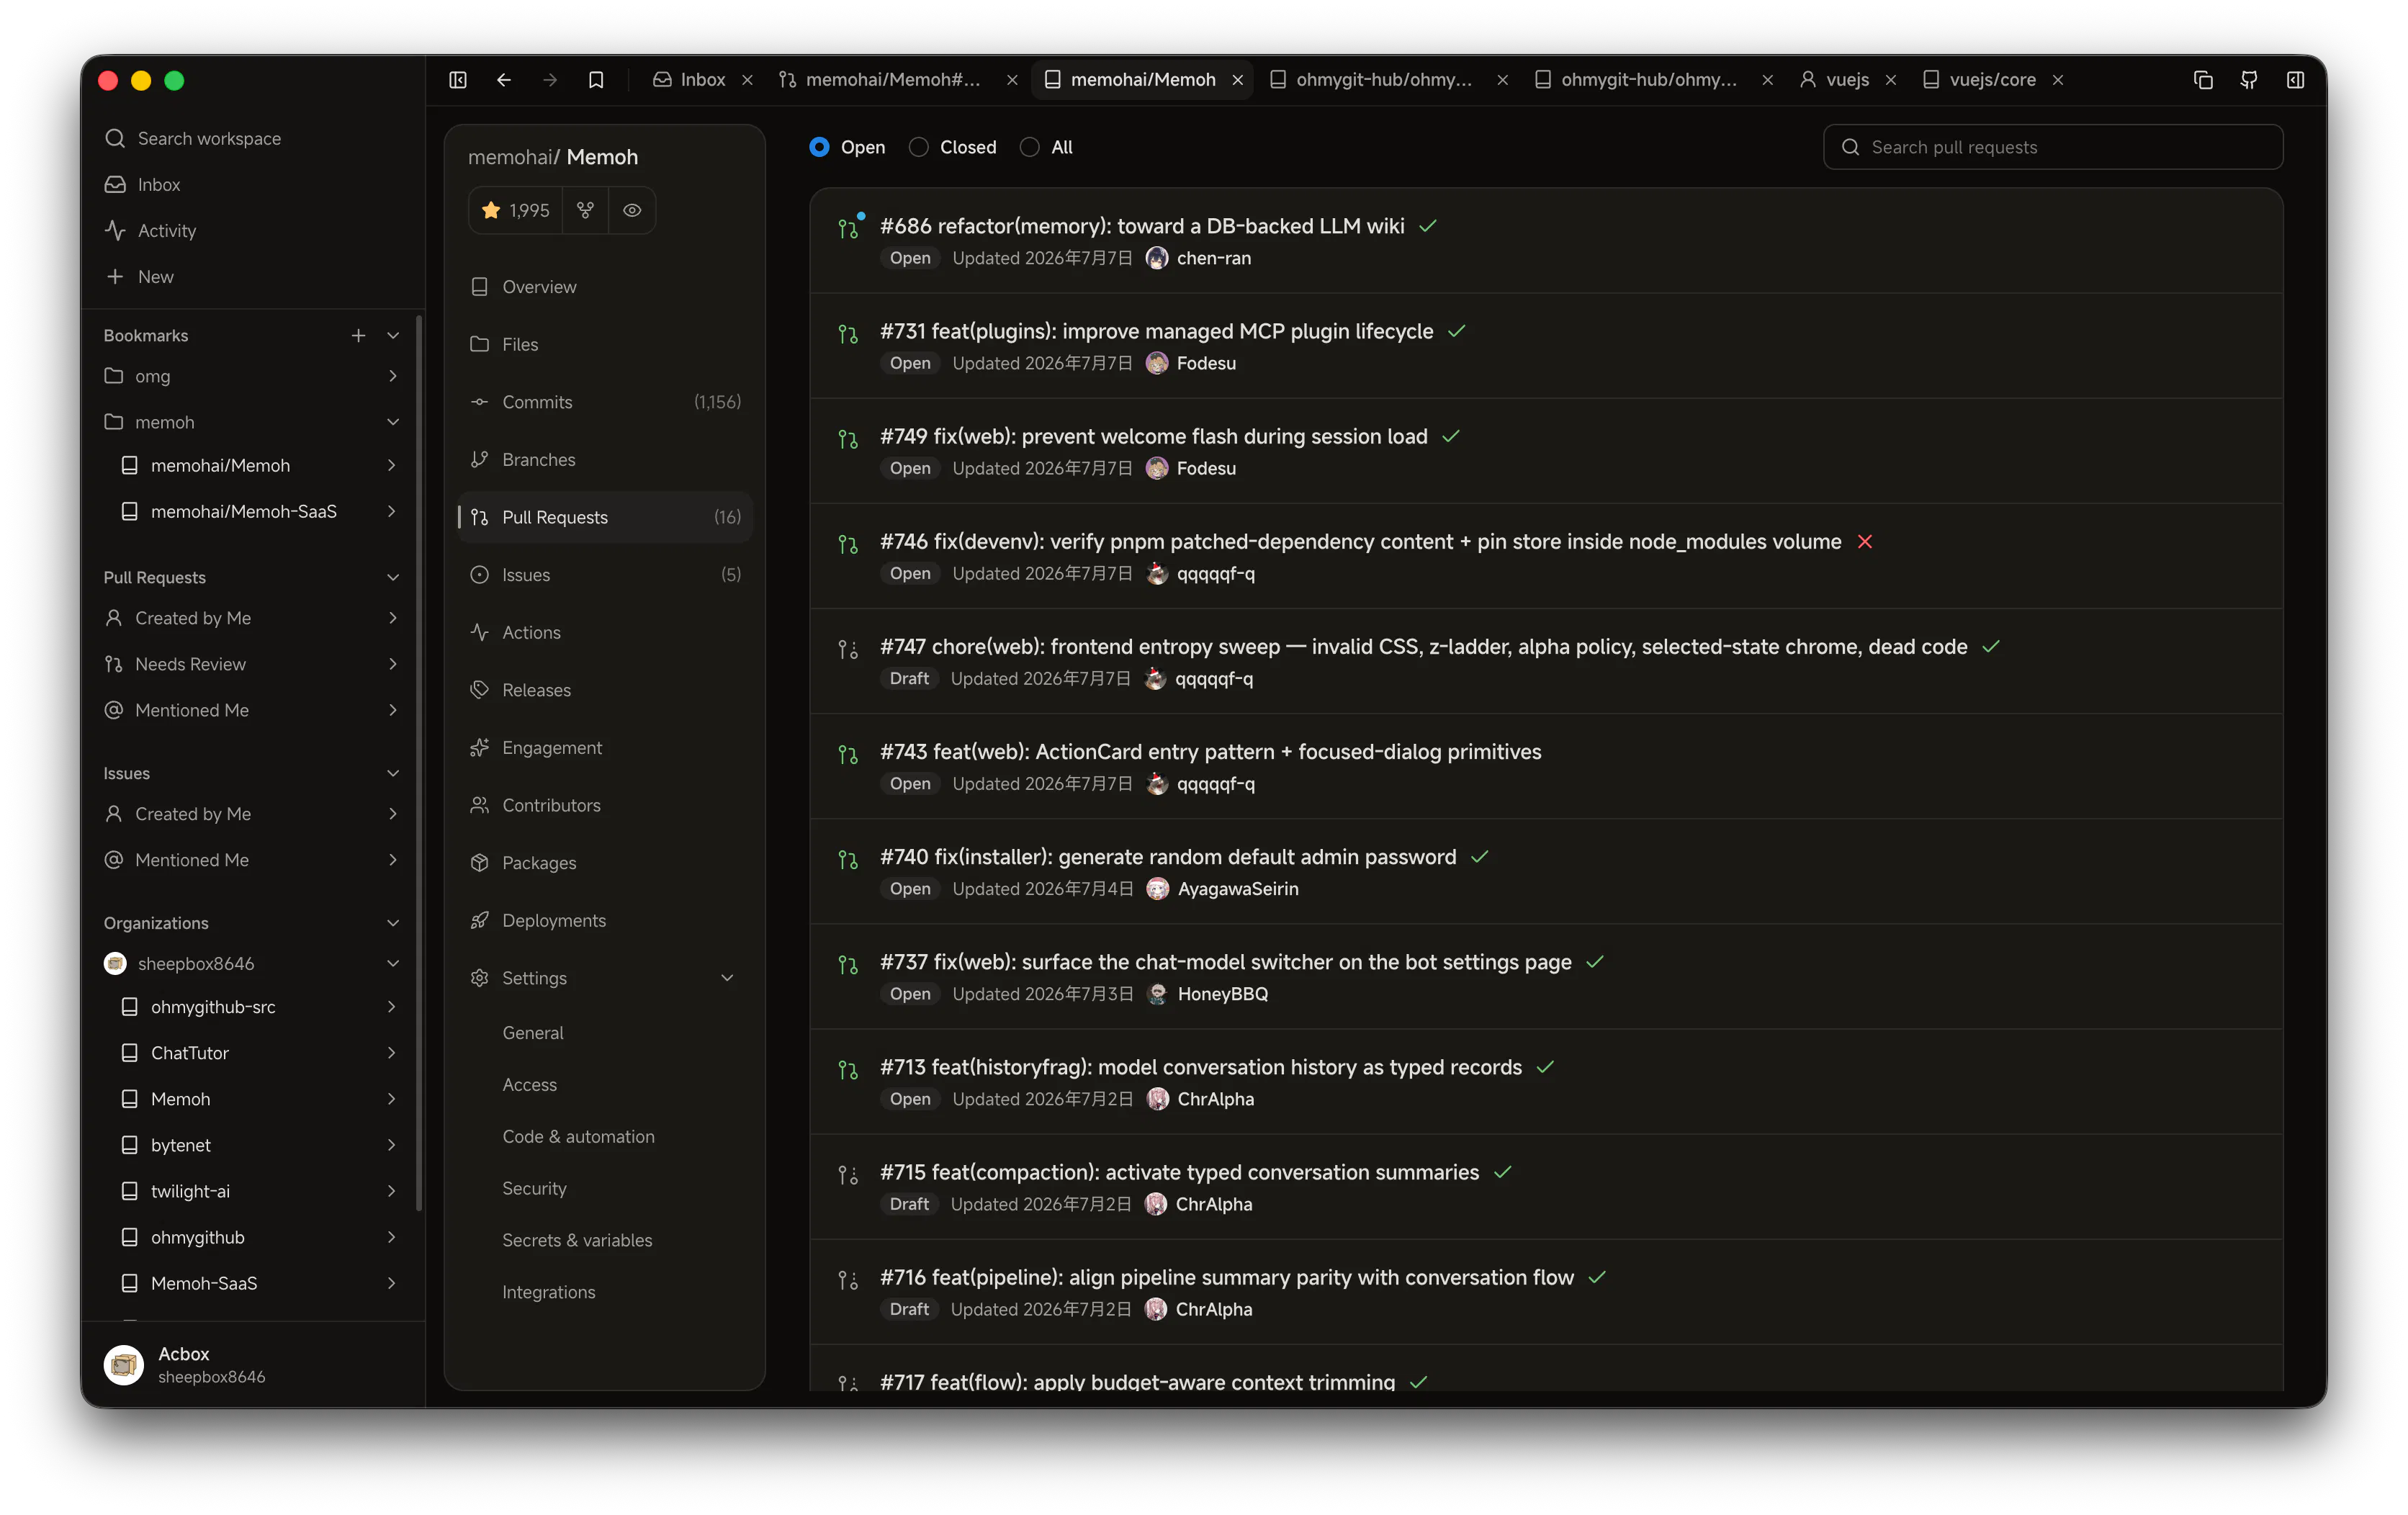
Task: Open General settings
Action: coord(532,1033)
